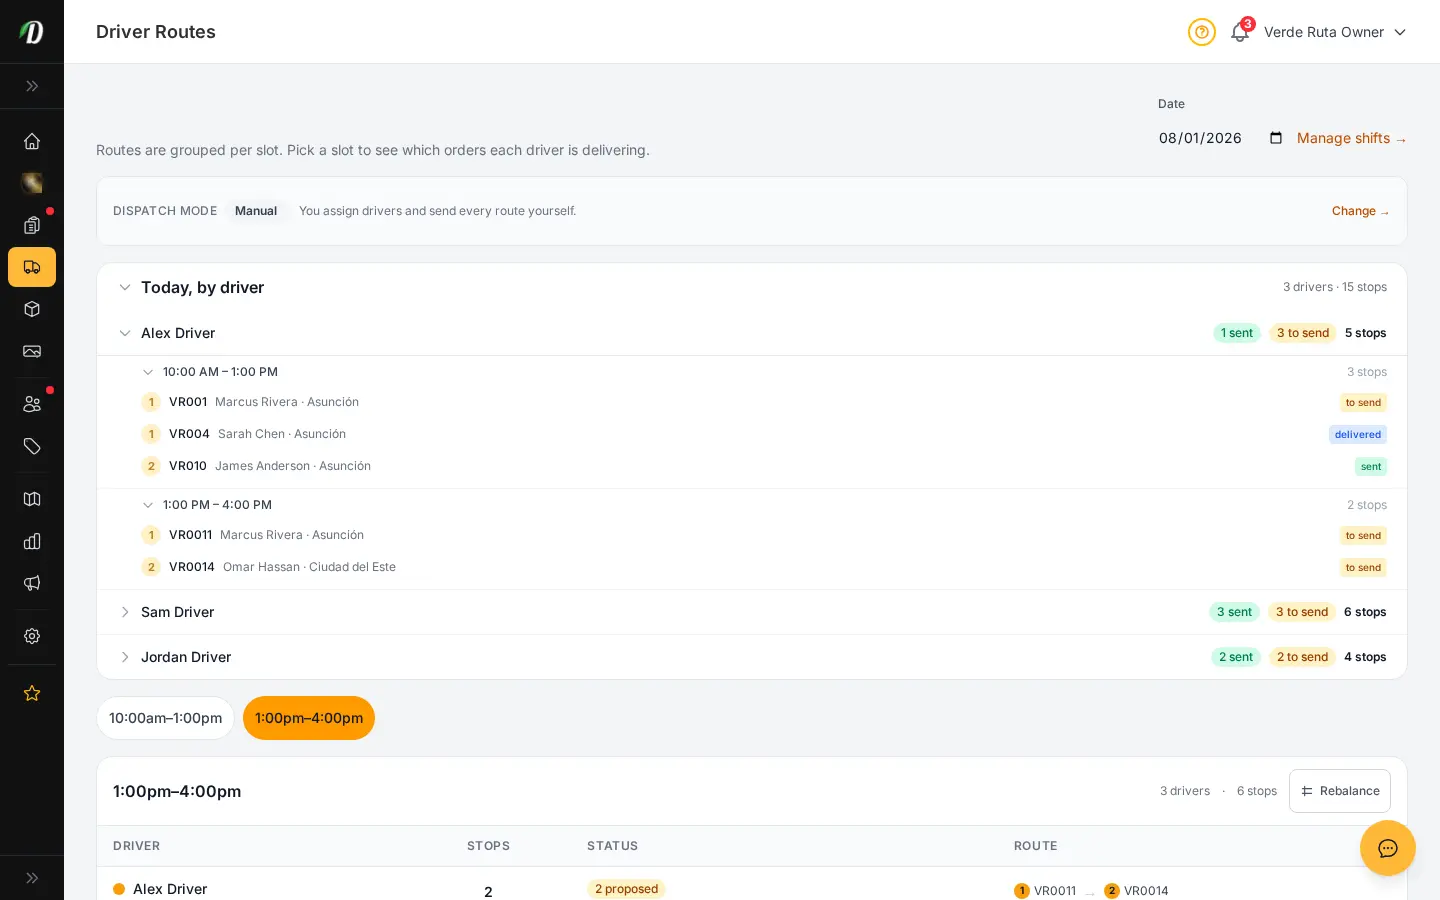Expand the Sam Driver row

752,612
